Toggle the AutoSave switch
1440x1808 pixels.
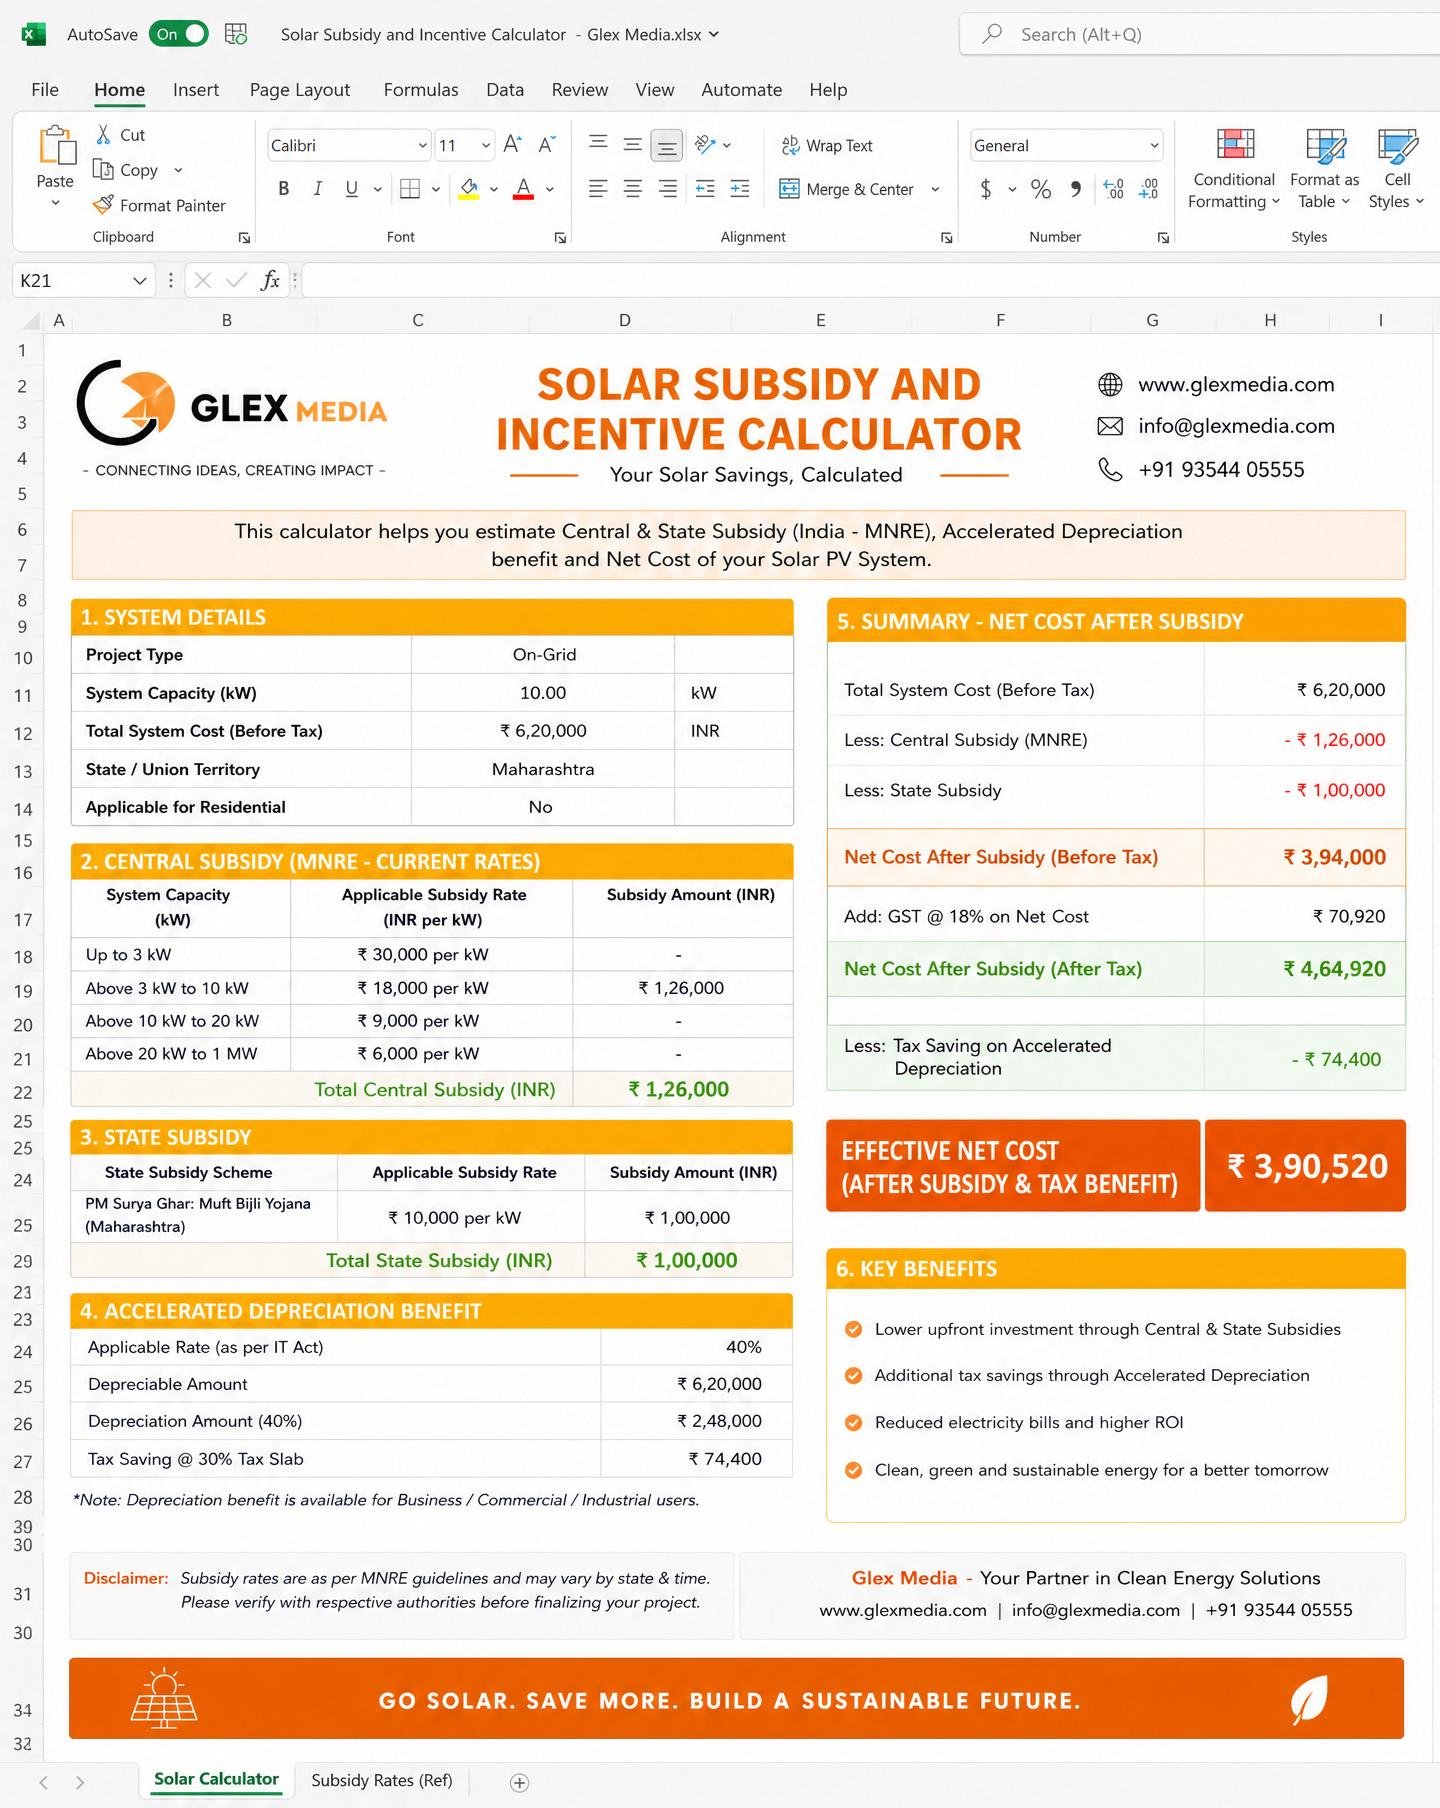tap(180, 34)
